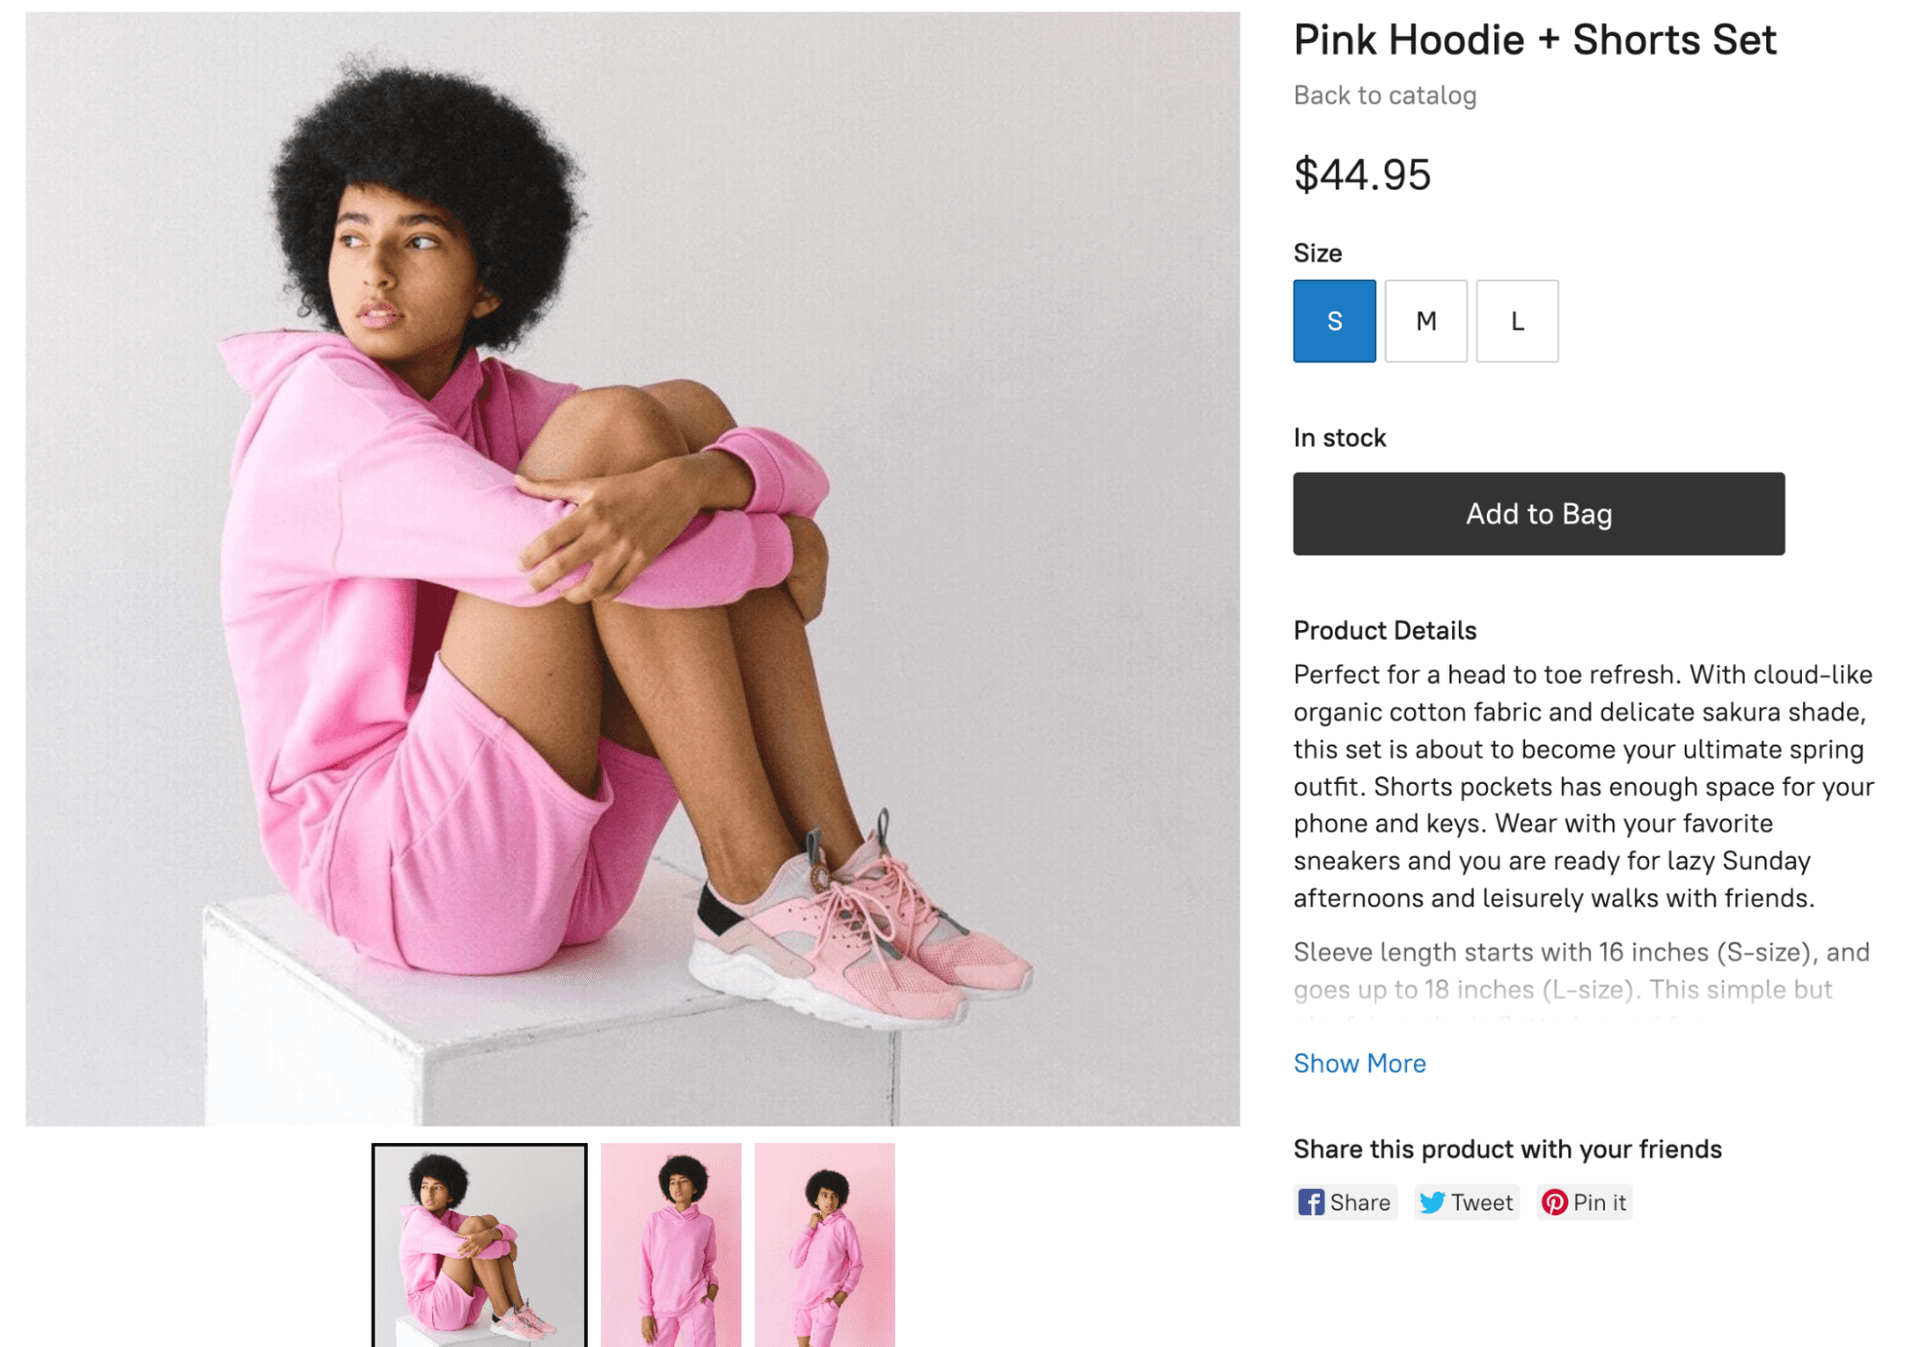Click the Facebook logo icon
The height and width of the screenshot is (1347, 1920).
point(1310,1202)
